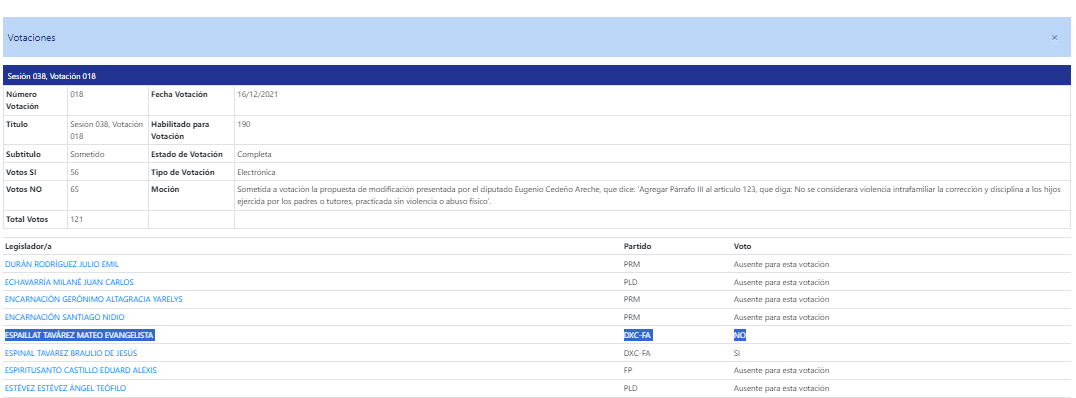Image resolution: width=1076 pixels, height=398 pixels.
Task: Click the Voto column header
Action: pos(742,246)
